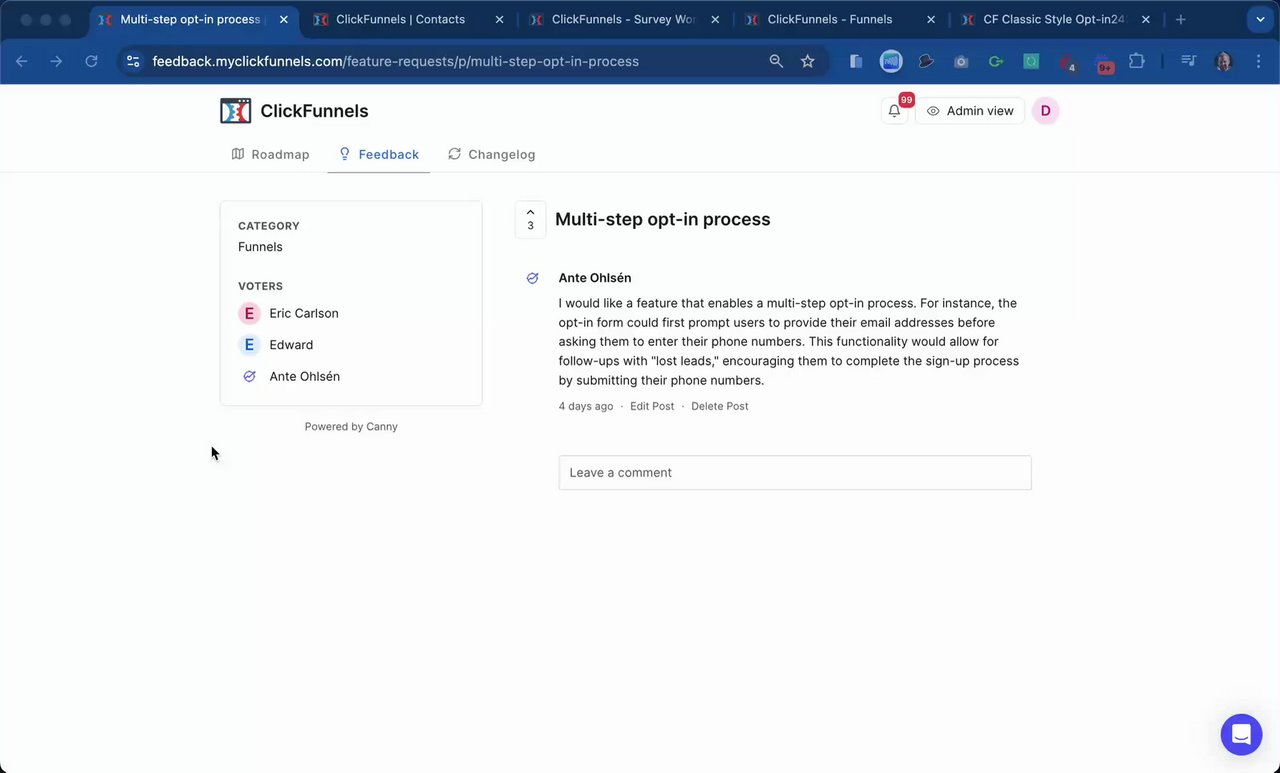Open the Changelog tab
The image size is (1280, 773).
[x=491, y=154]
